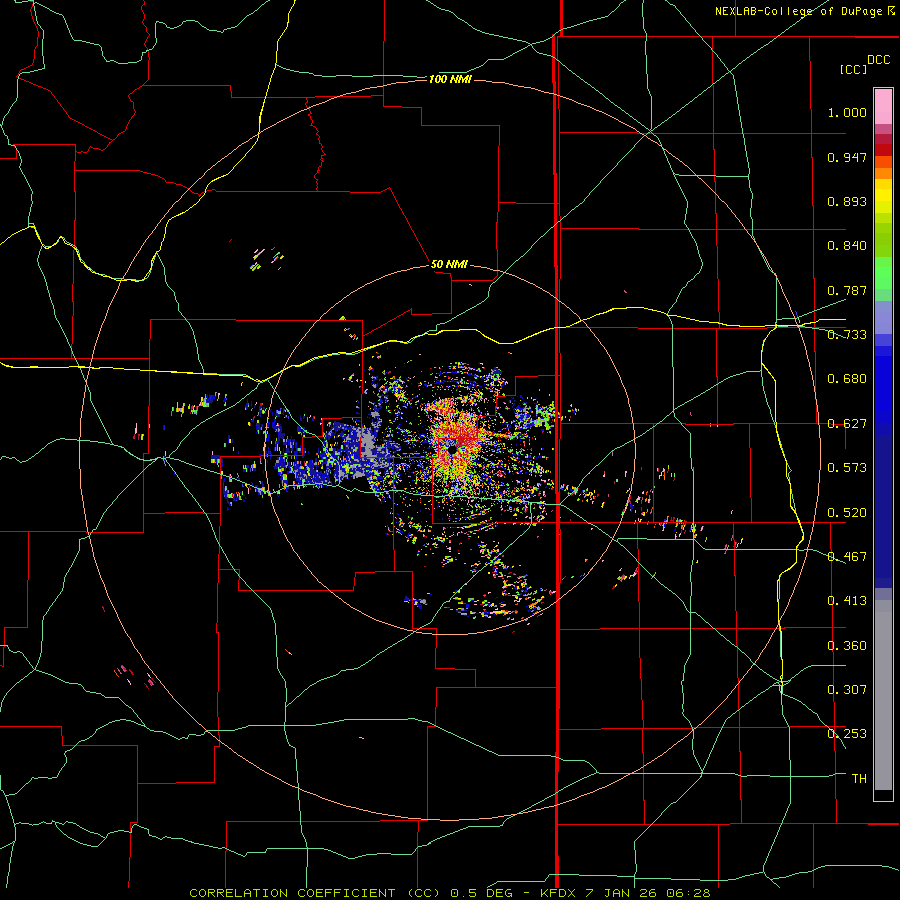This screenshot has width=900, height=900.
Task: Click the 50 NMI range ring label
Action: pyautogui.click(x=449, y=264)
